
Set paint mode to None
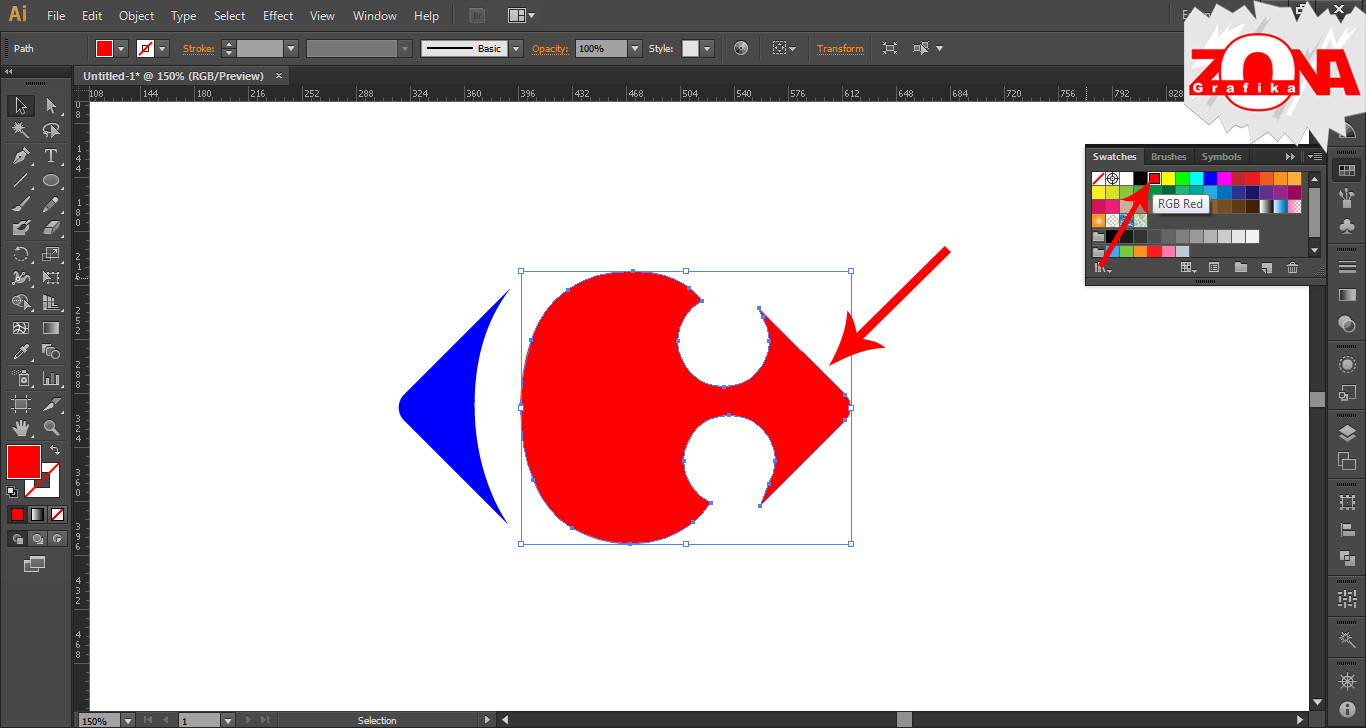click(57, 514)
